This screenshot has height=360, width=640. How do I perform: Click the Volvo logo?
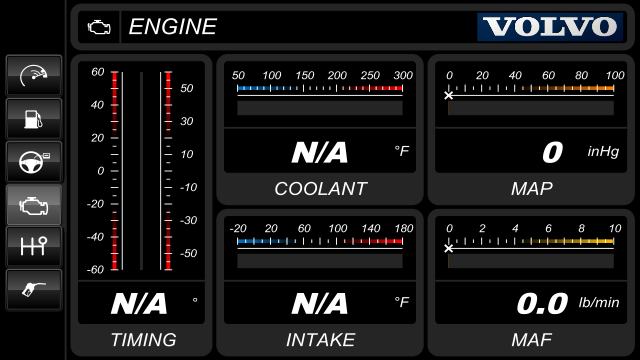tap(550, 27)
